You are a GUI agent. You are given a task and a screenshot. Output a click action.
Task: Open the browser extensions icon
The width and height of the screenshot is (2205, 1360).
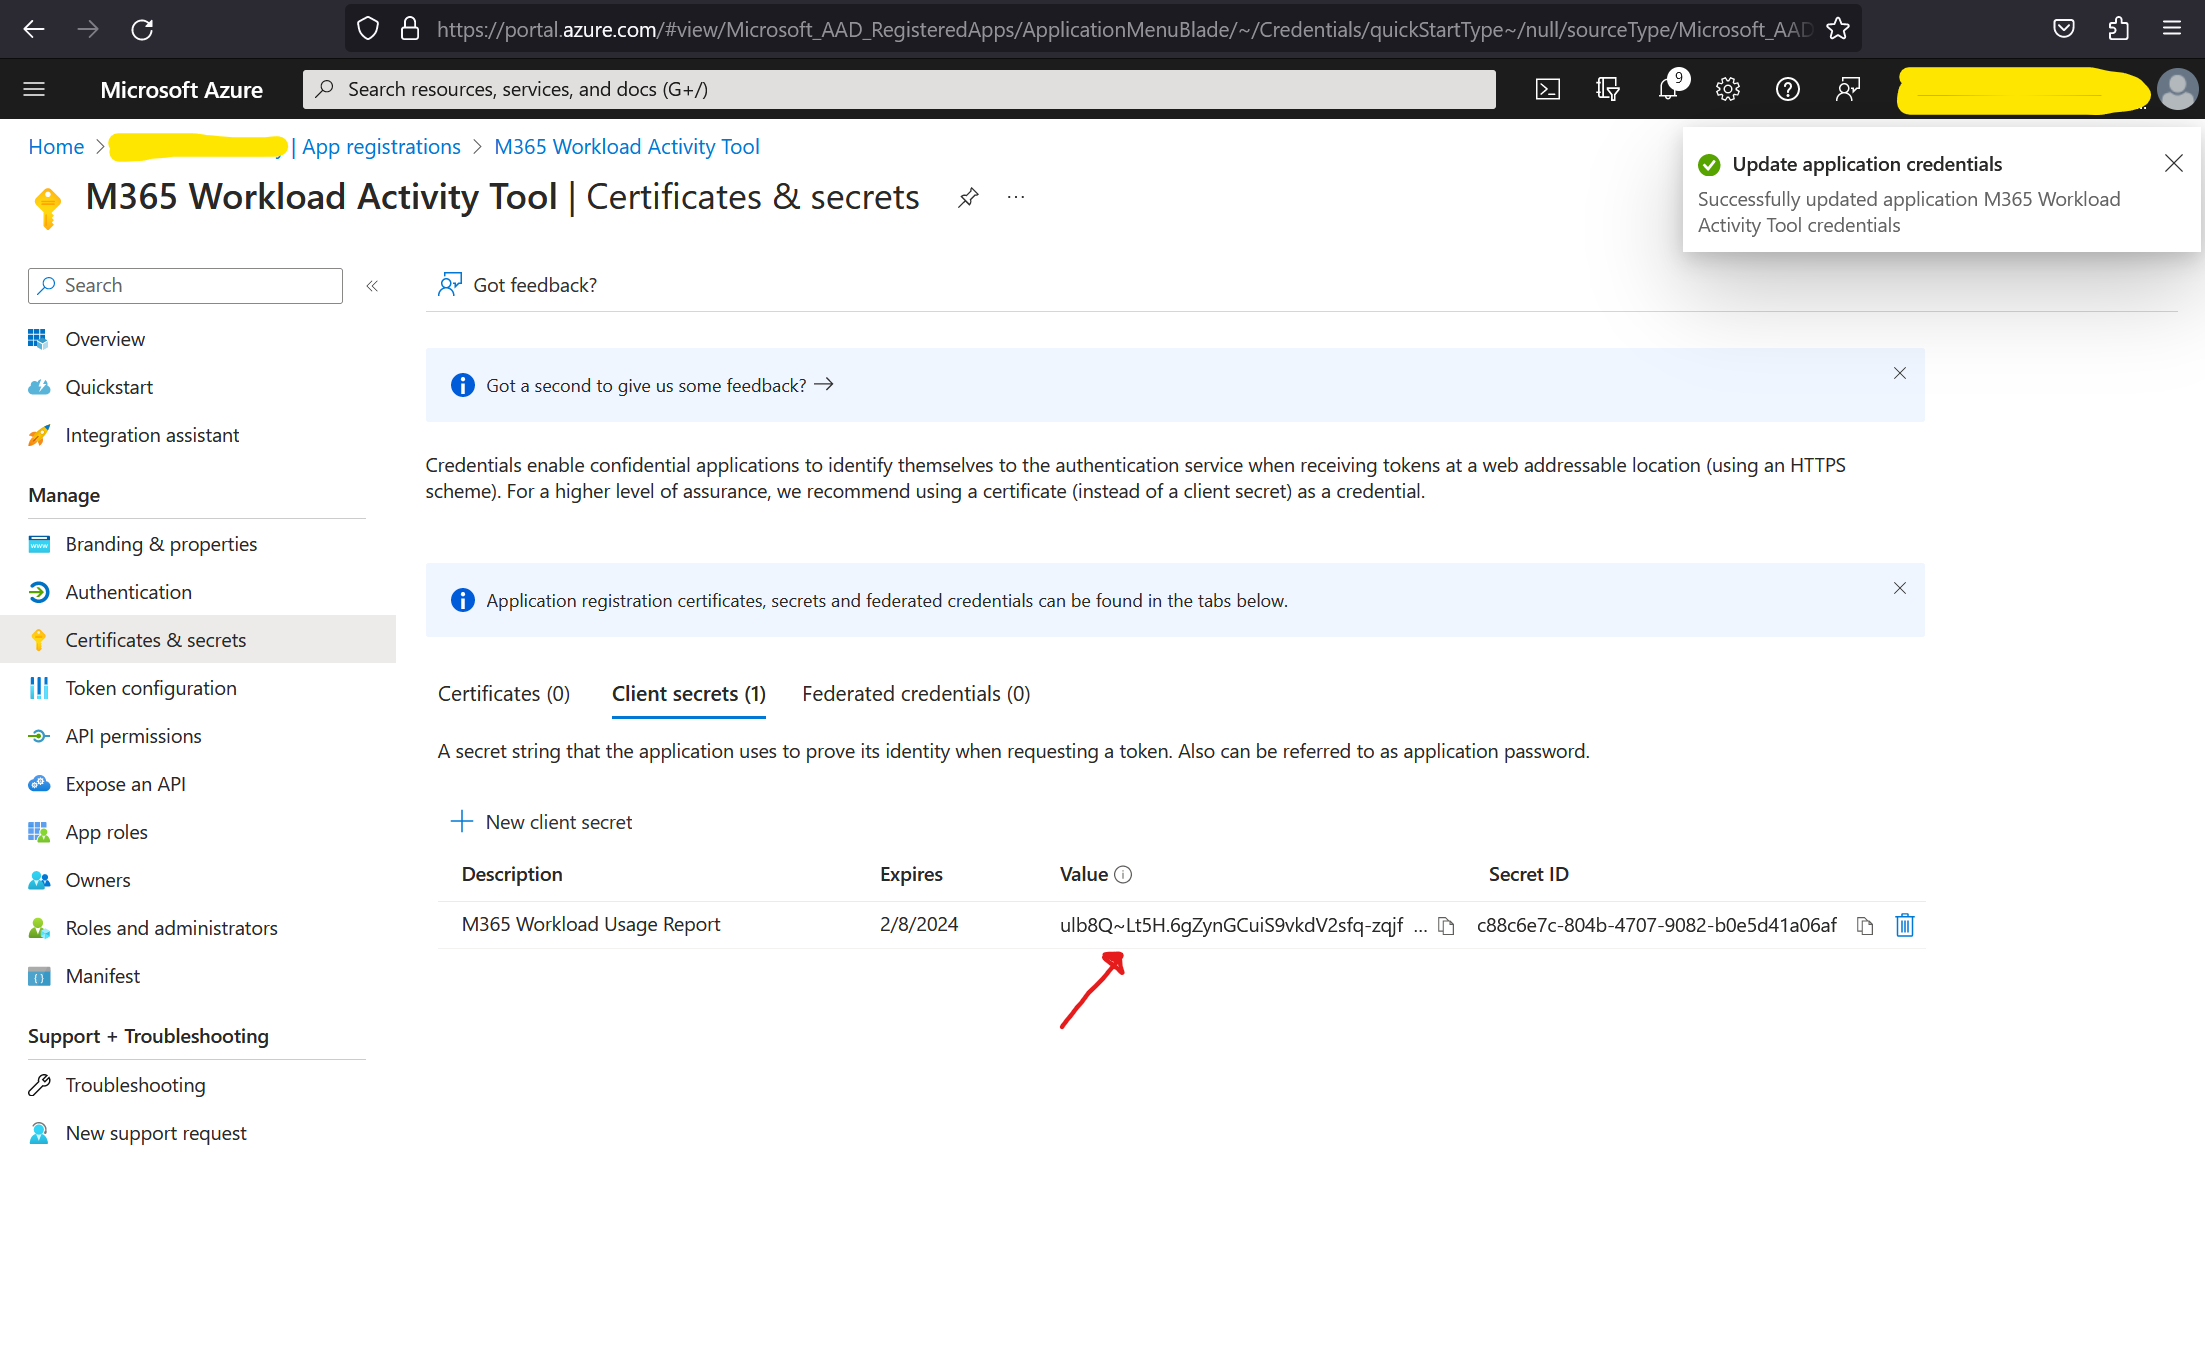point(2118,29)
